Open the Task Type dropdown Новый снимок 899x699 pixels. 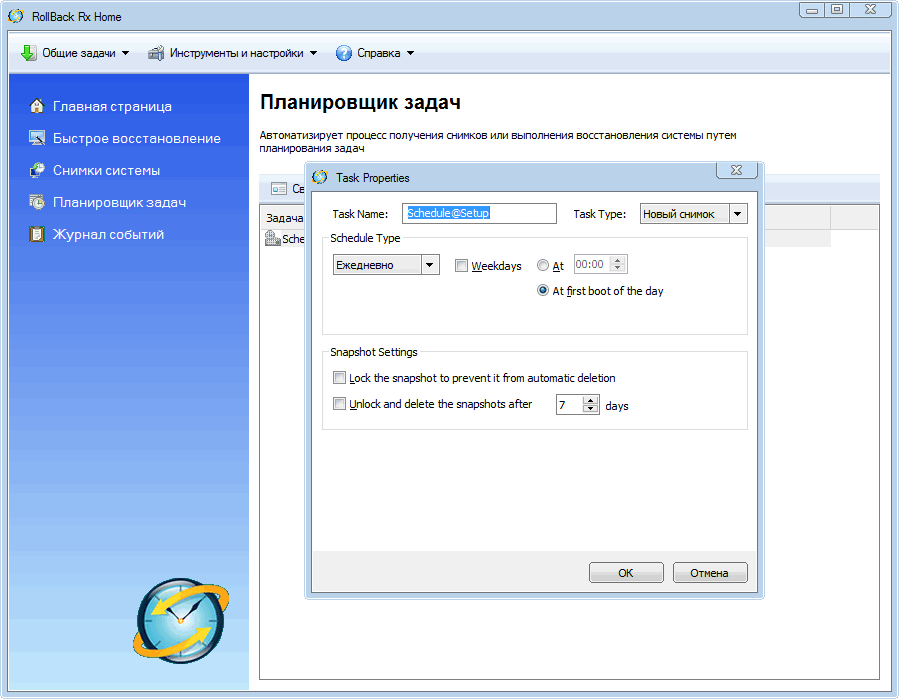click(x=738, y=214)
